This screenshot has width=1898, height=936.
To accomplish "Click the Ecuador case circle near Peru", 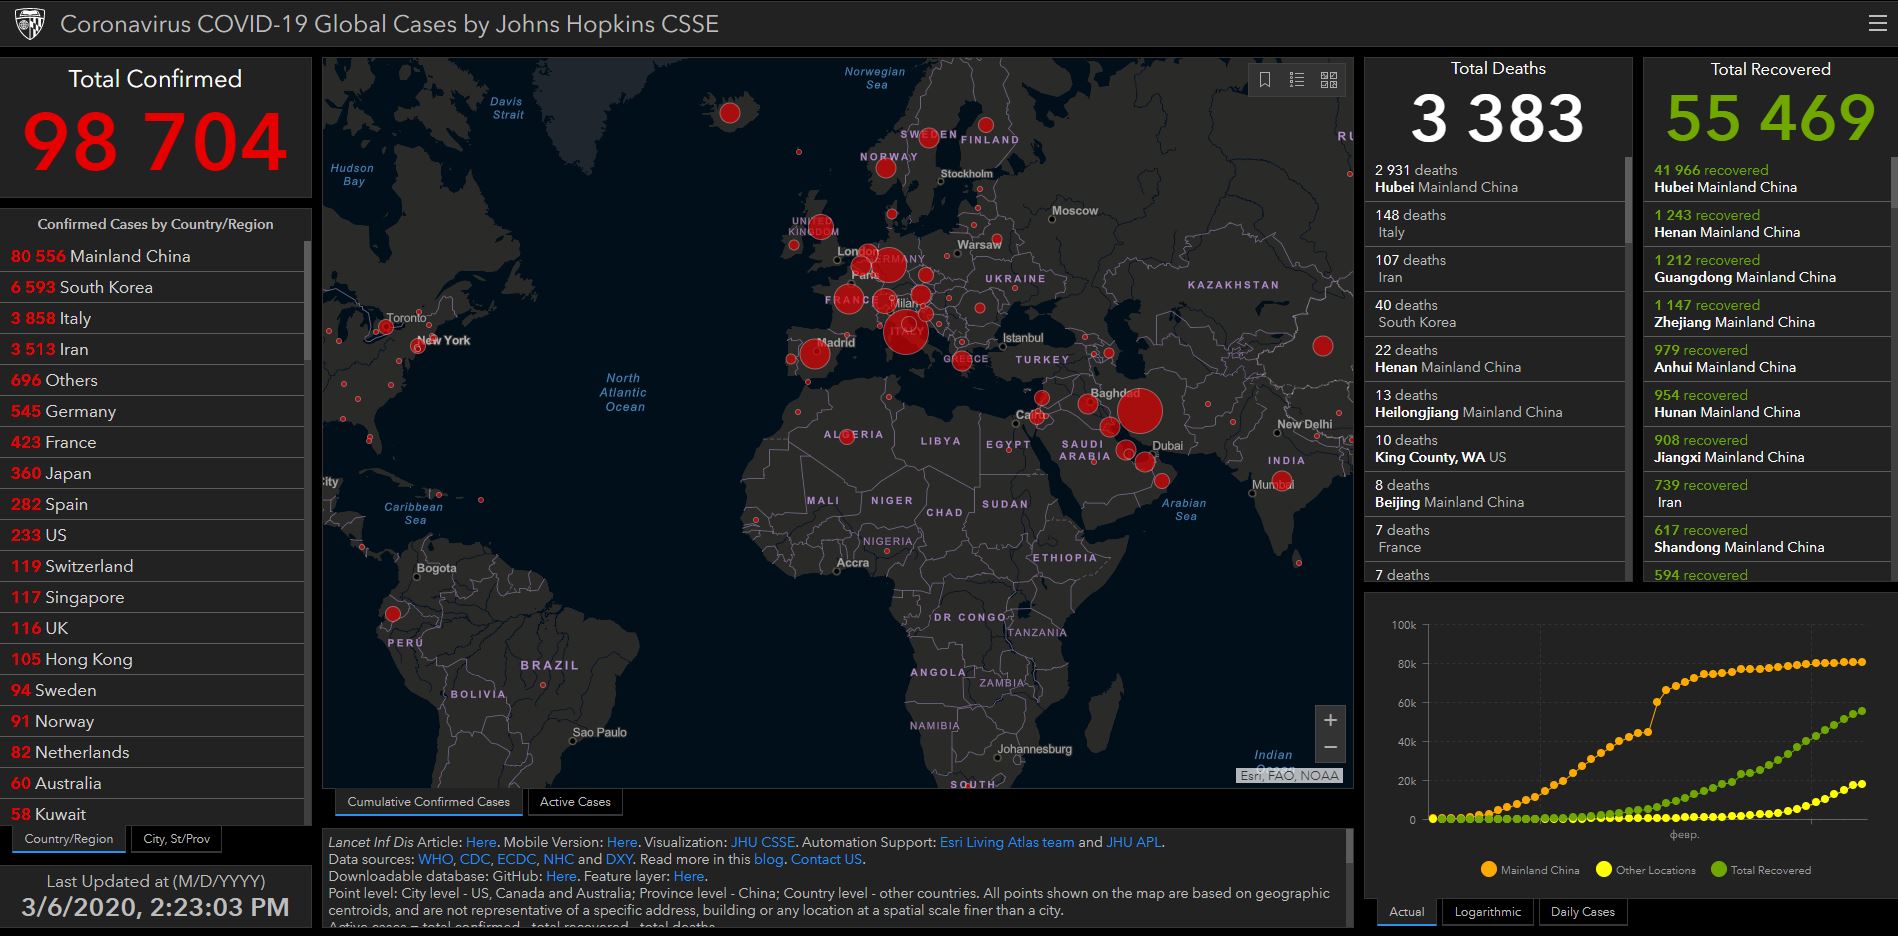I will point(393,614).
